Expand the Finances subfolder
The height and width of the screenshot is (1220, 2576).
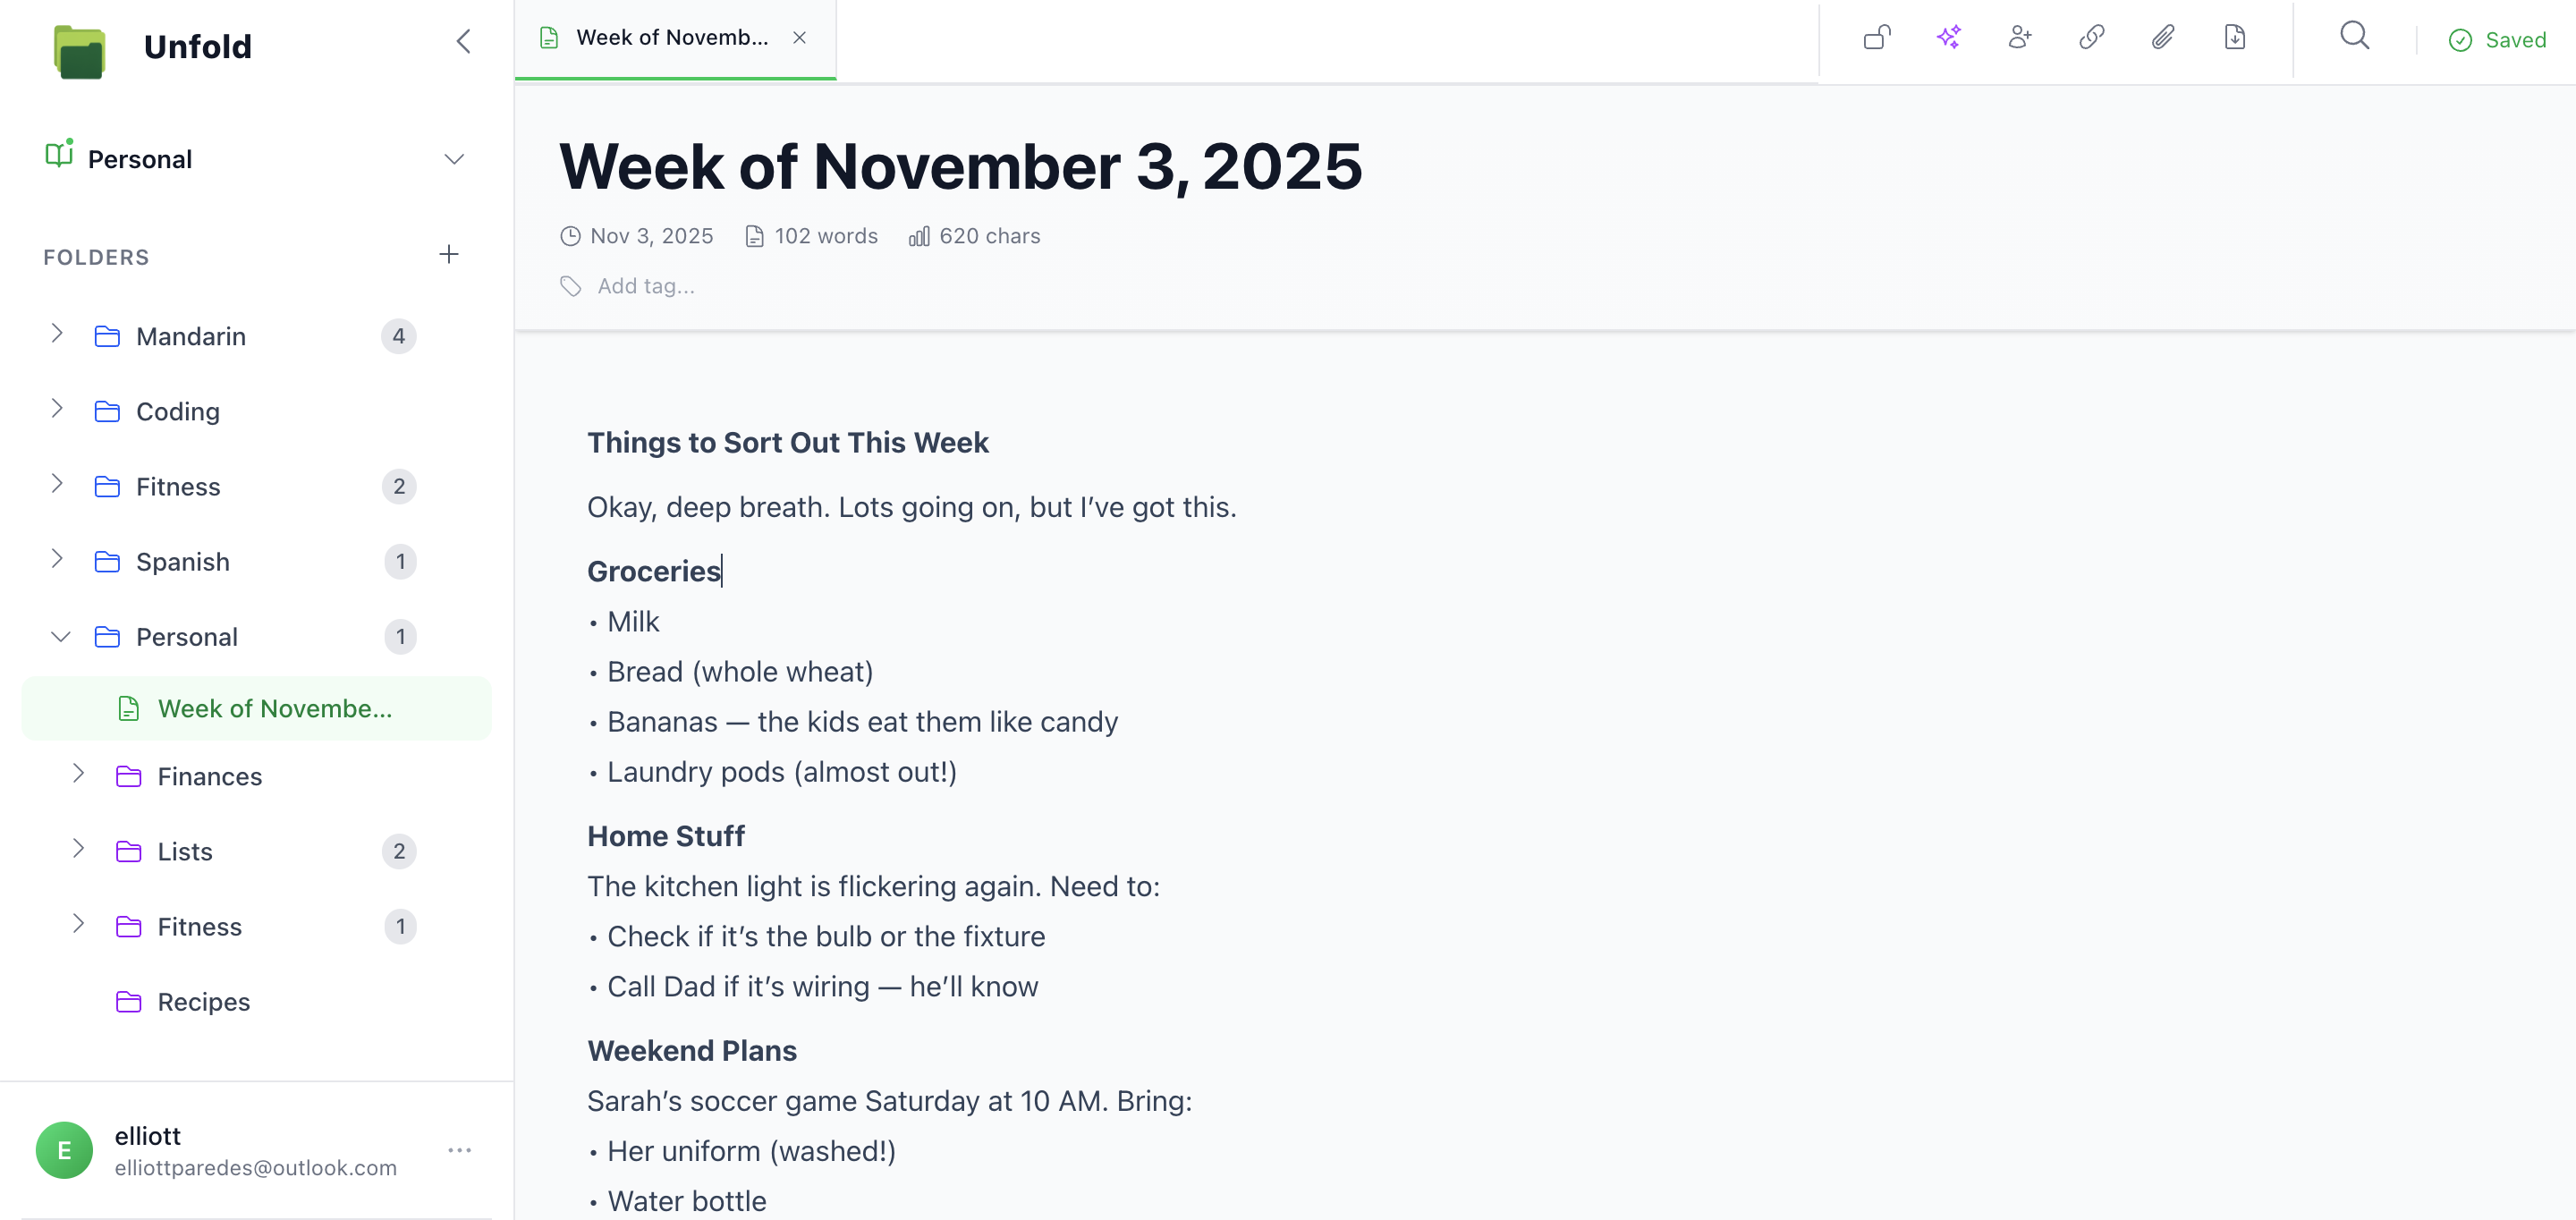pos(79,775)
